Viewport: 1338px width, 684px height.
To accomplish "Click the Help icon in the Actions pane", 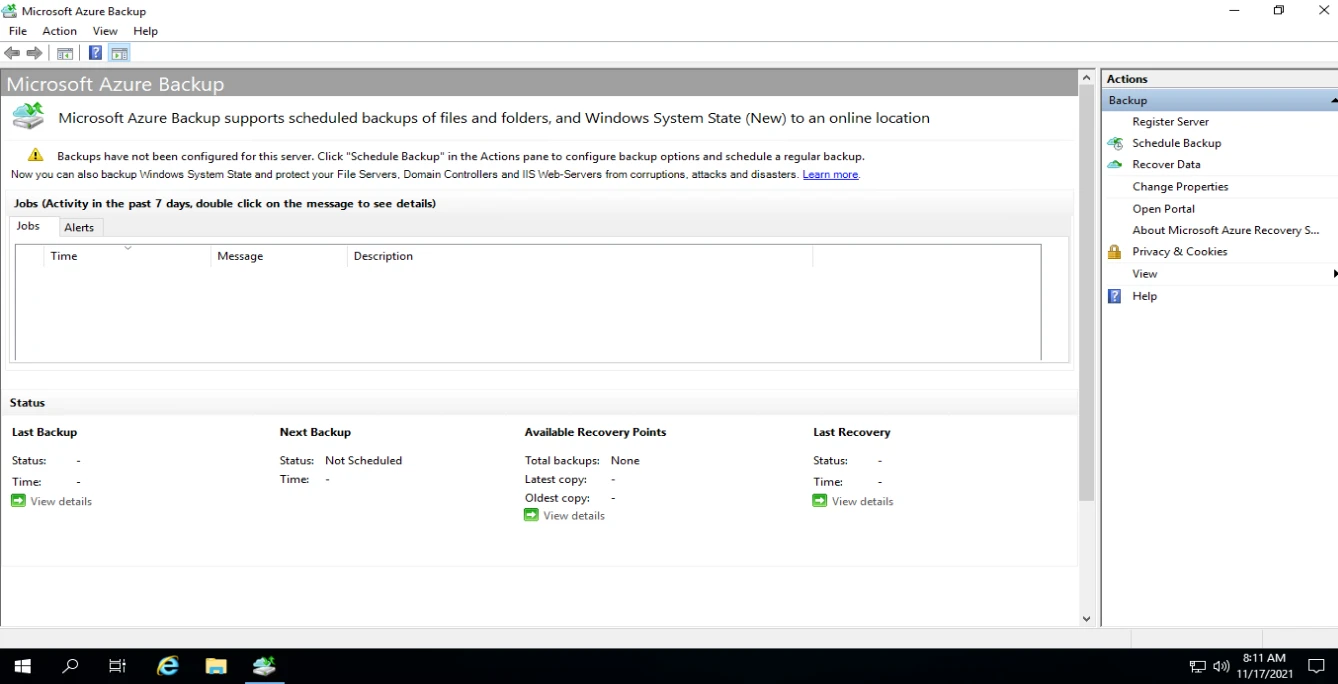I will (1113, 296).
